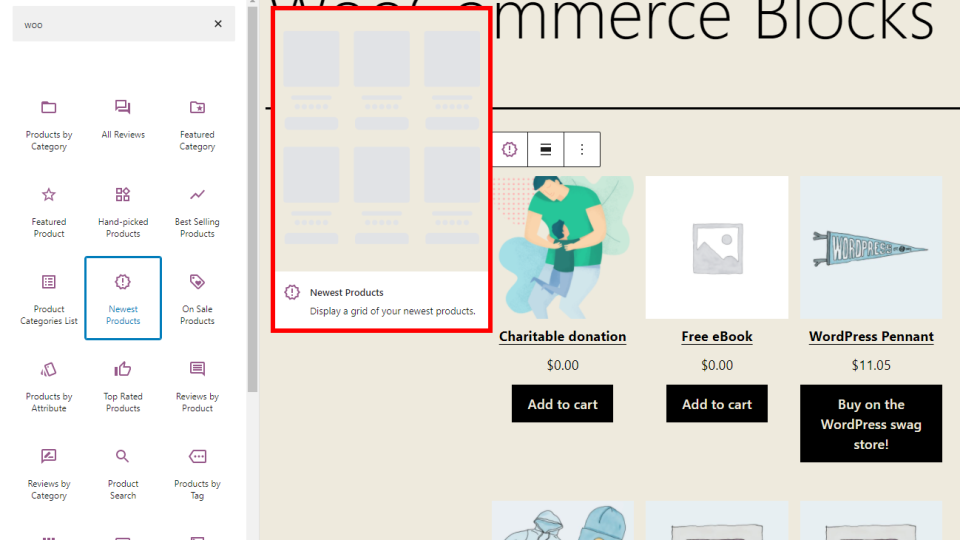Click the Charitable donation product image
This screenshot has width=960, height=540.
tap(562, 247)
